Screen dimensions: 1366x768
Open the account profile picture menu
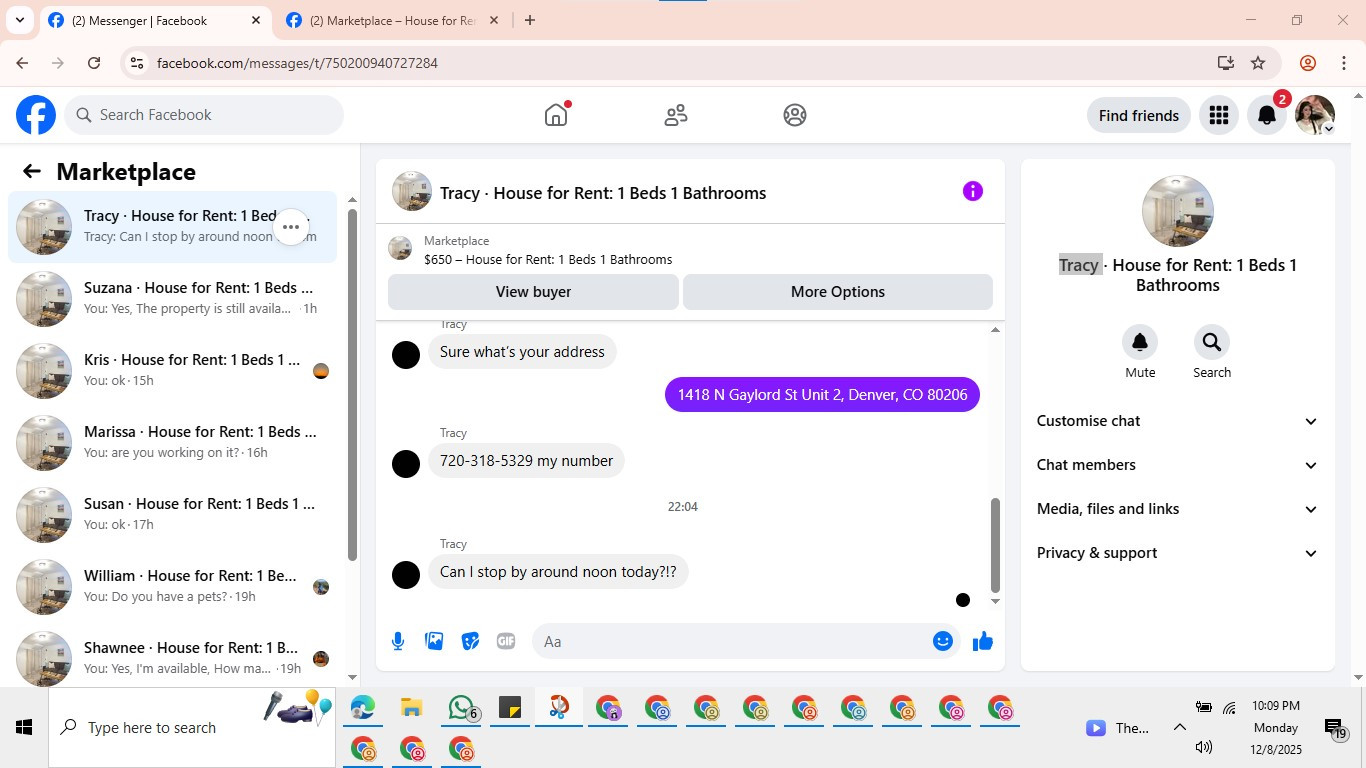pos(1315,115)
